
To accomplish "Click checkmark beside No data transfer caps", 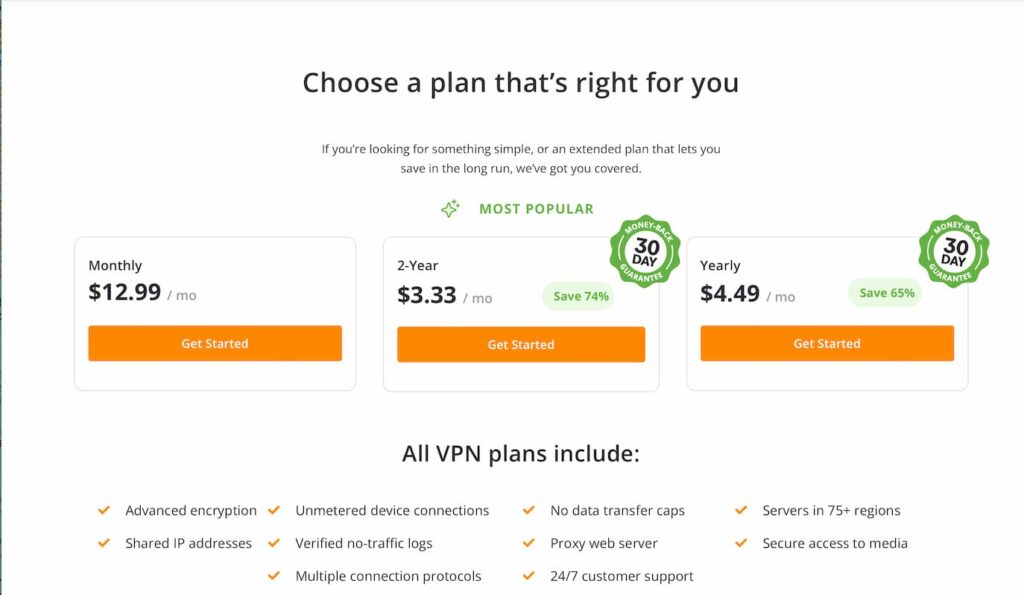I will [528, 510].
